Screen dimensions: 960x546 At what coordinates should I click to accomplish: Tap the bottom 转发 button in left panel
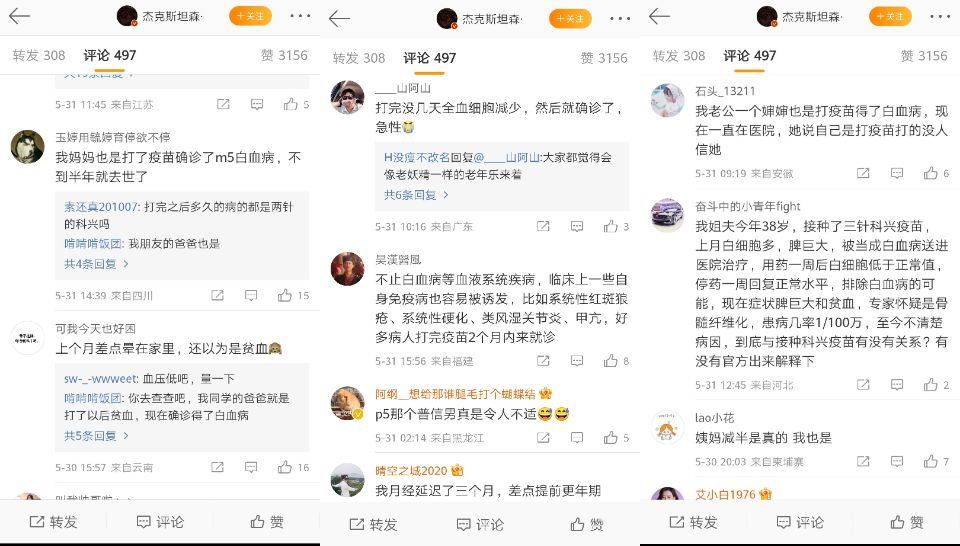tap(53, 522)
